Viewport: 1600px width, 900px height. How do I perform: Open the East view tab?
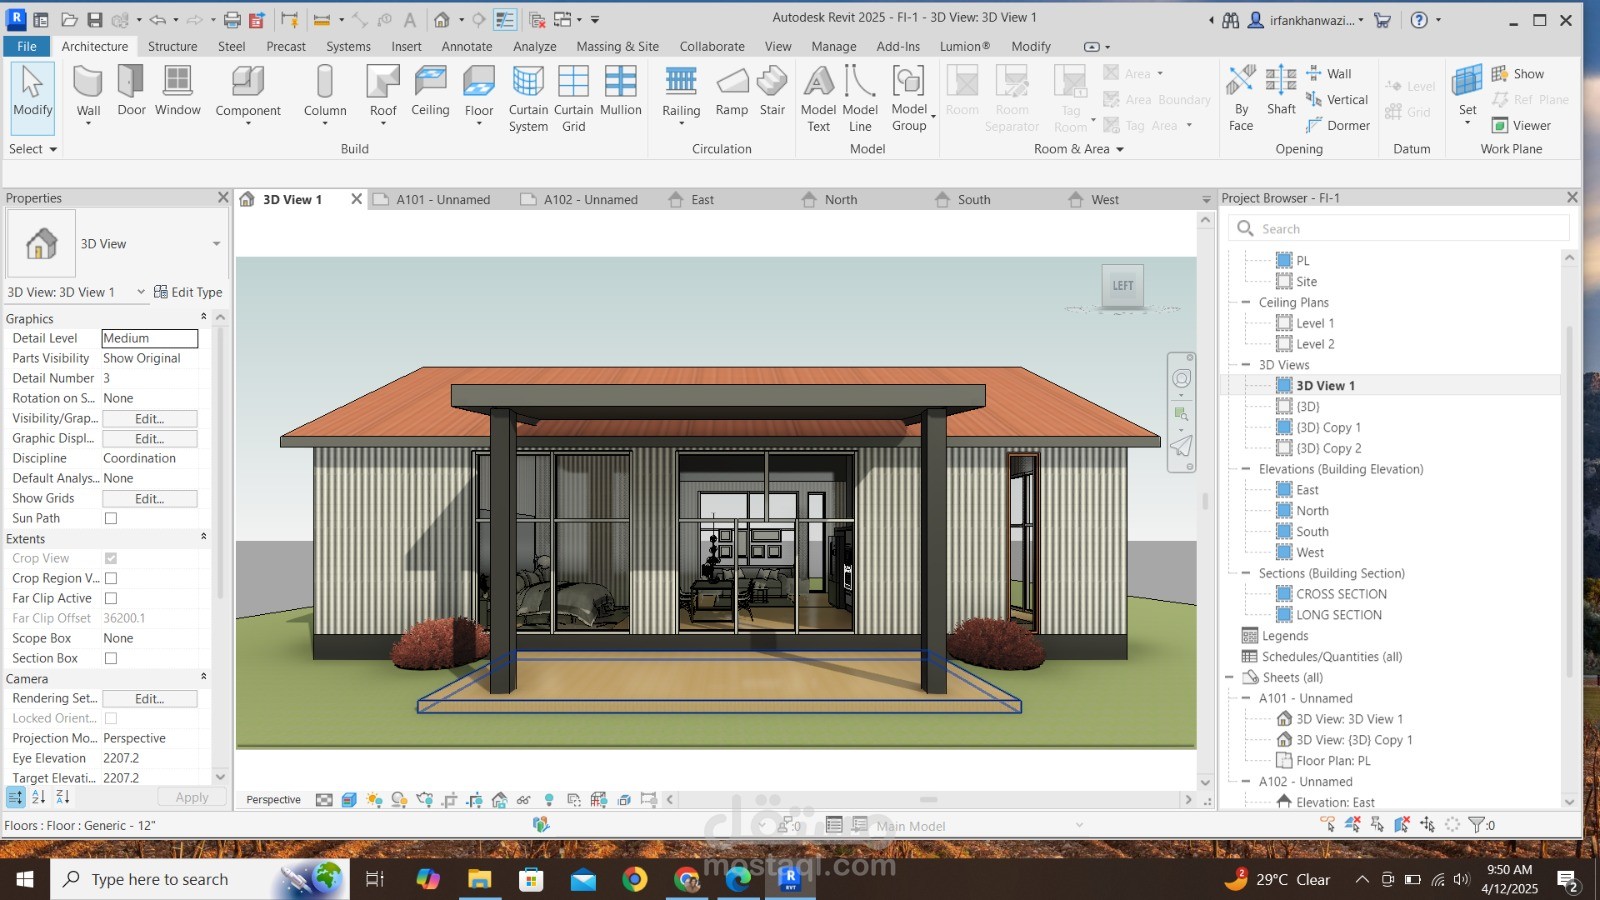(702, 199)
